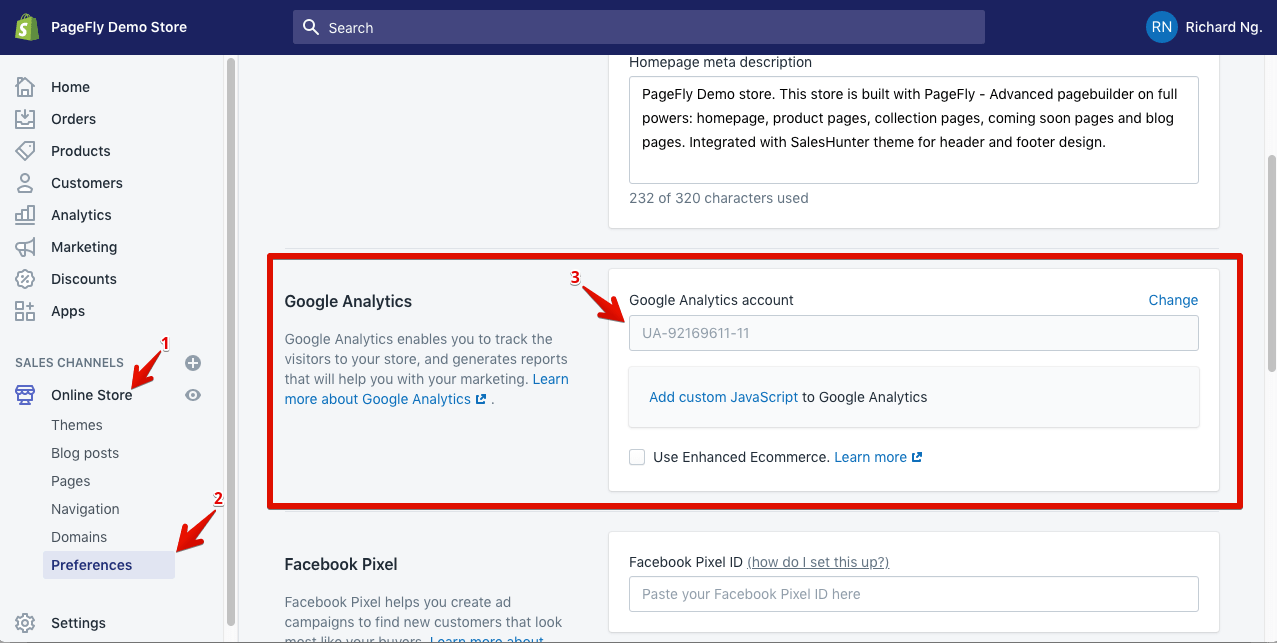The image size is (1277, 643).
Task: Open Home in the sidebar
Action: click(x=71, y=87)
